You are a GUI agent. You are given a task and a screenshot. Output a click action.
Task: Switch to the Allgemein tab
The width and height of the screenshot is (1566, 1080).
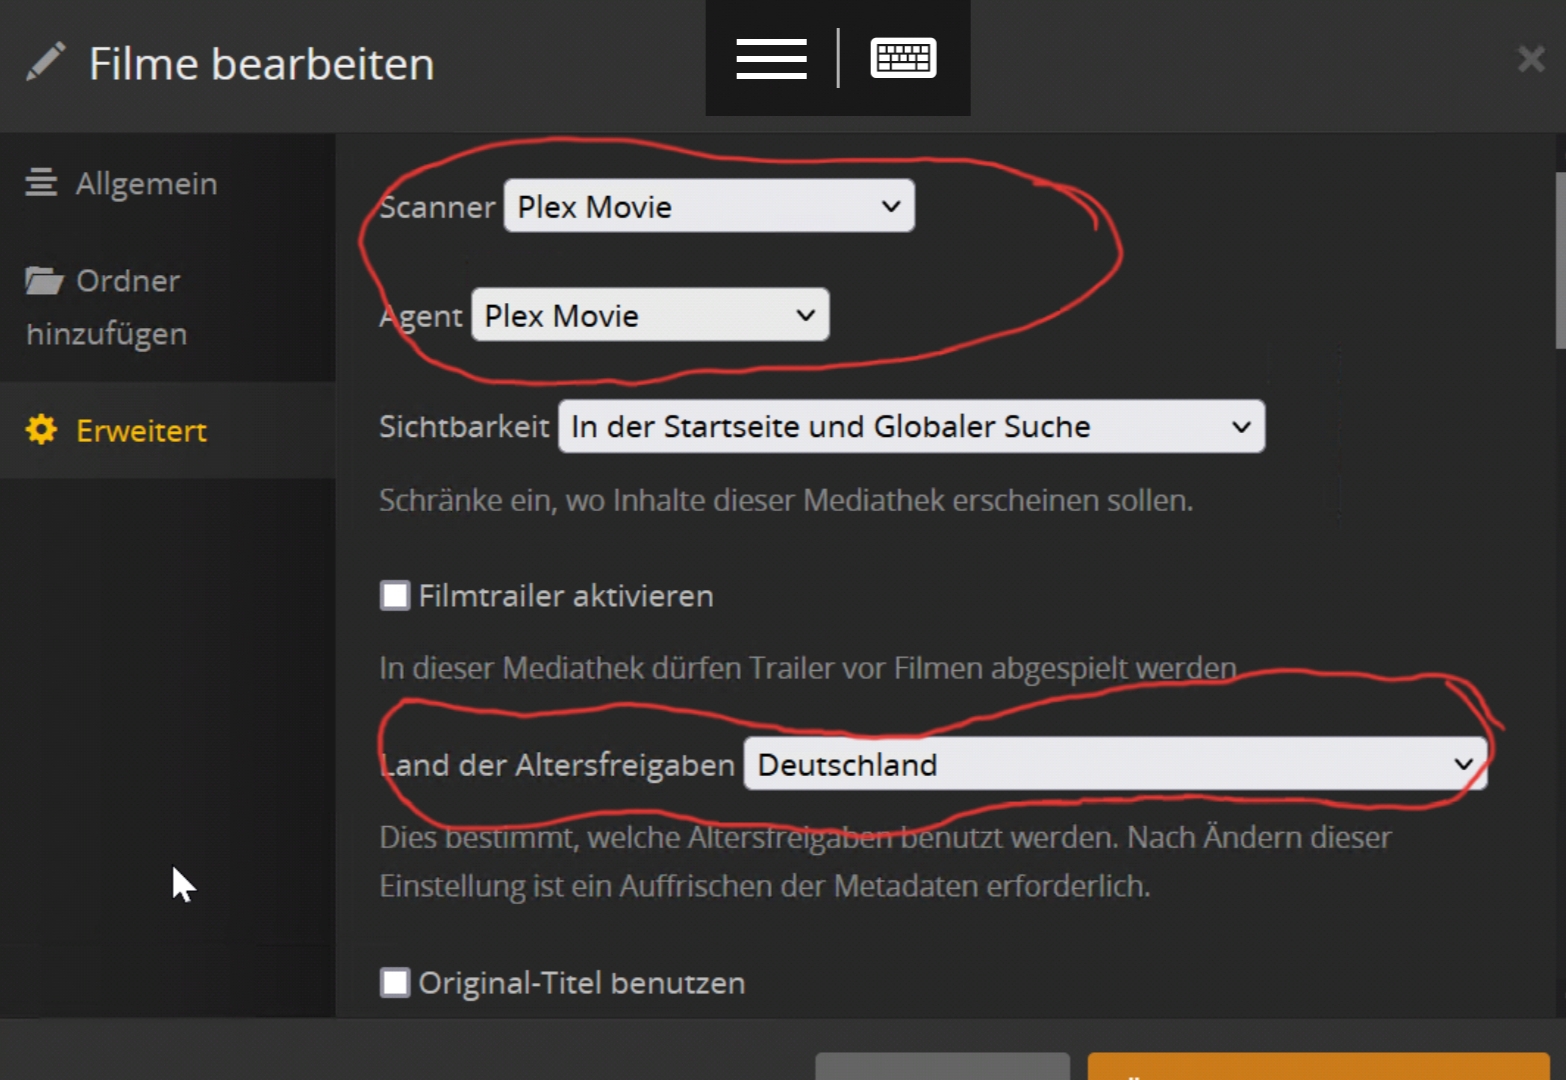tap(168, 183)
